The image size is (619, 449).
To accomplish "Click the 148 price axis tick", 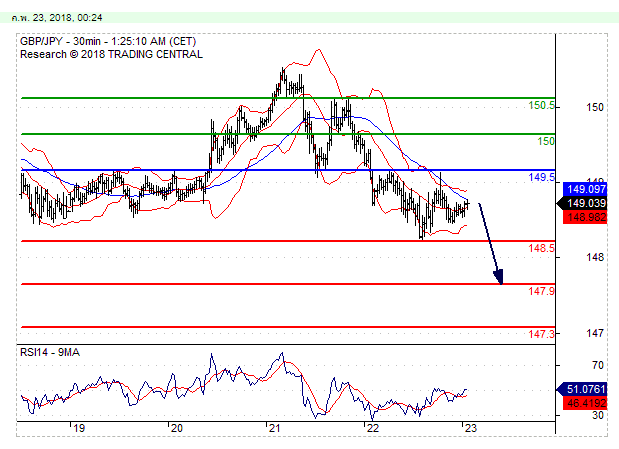I will (595, 257).
